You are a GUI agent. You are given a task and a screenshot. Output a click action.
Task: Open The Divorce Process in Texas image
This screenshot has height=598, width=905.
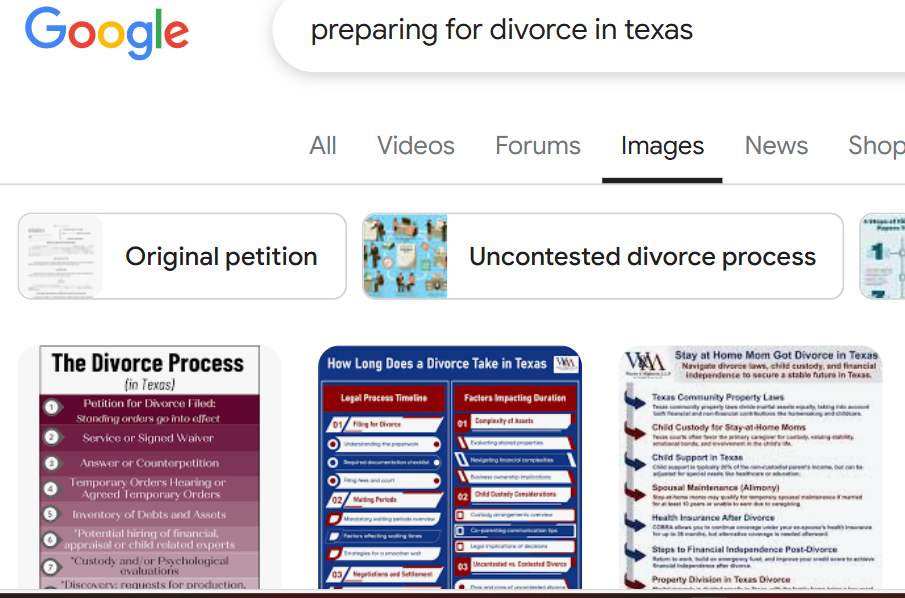click(x=149, y=467)
